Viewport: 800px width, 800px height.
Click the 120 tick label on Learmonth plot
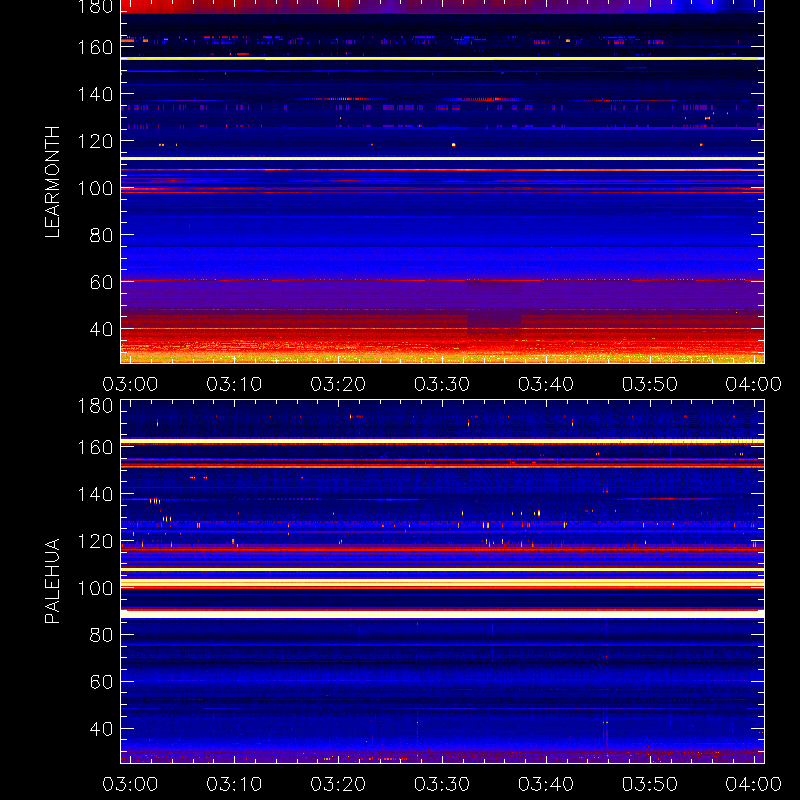pyautogui.click(x=95, y=141)
